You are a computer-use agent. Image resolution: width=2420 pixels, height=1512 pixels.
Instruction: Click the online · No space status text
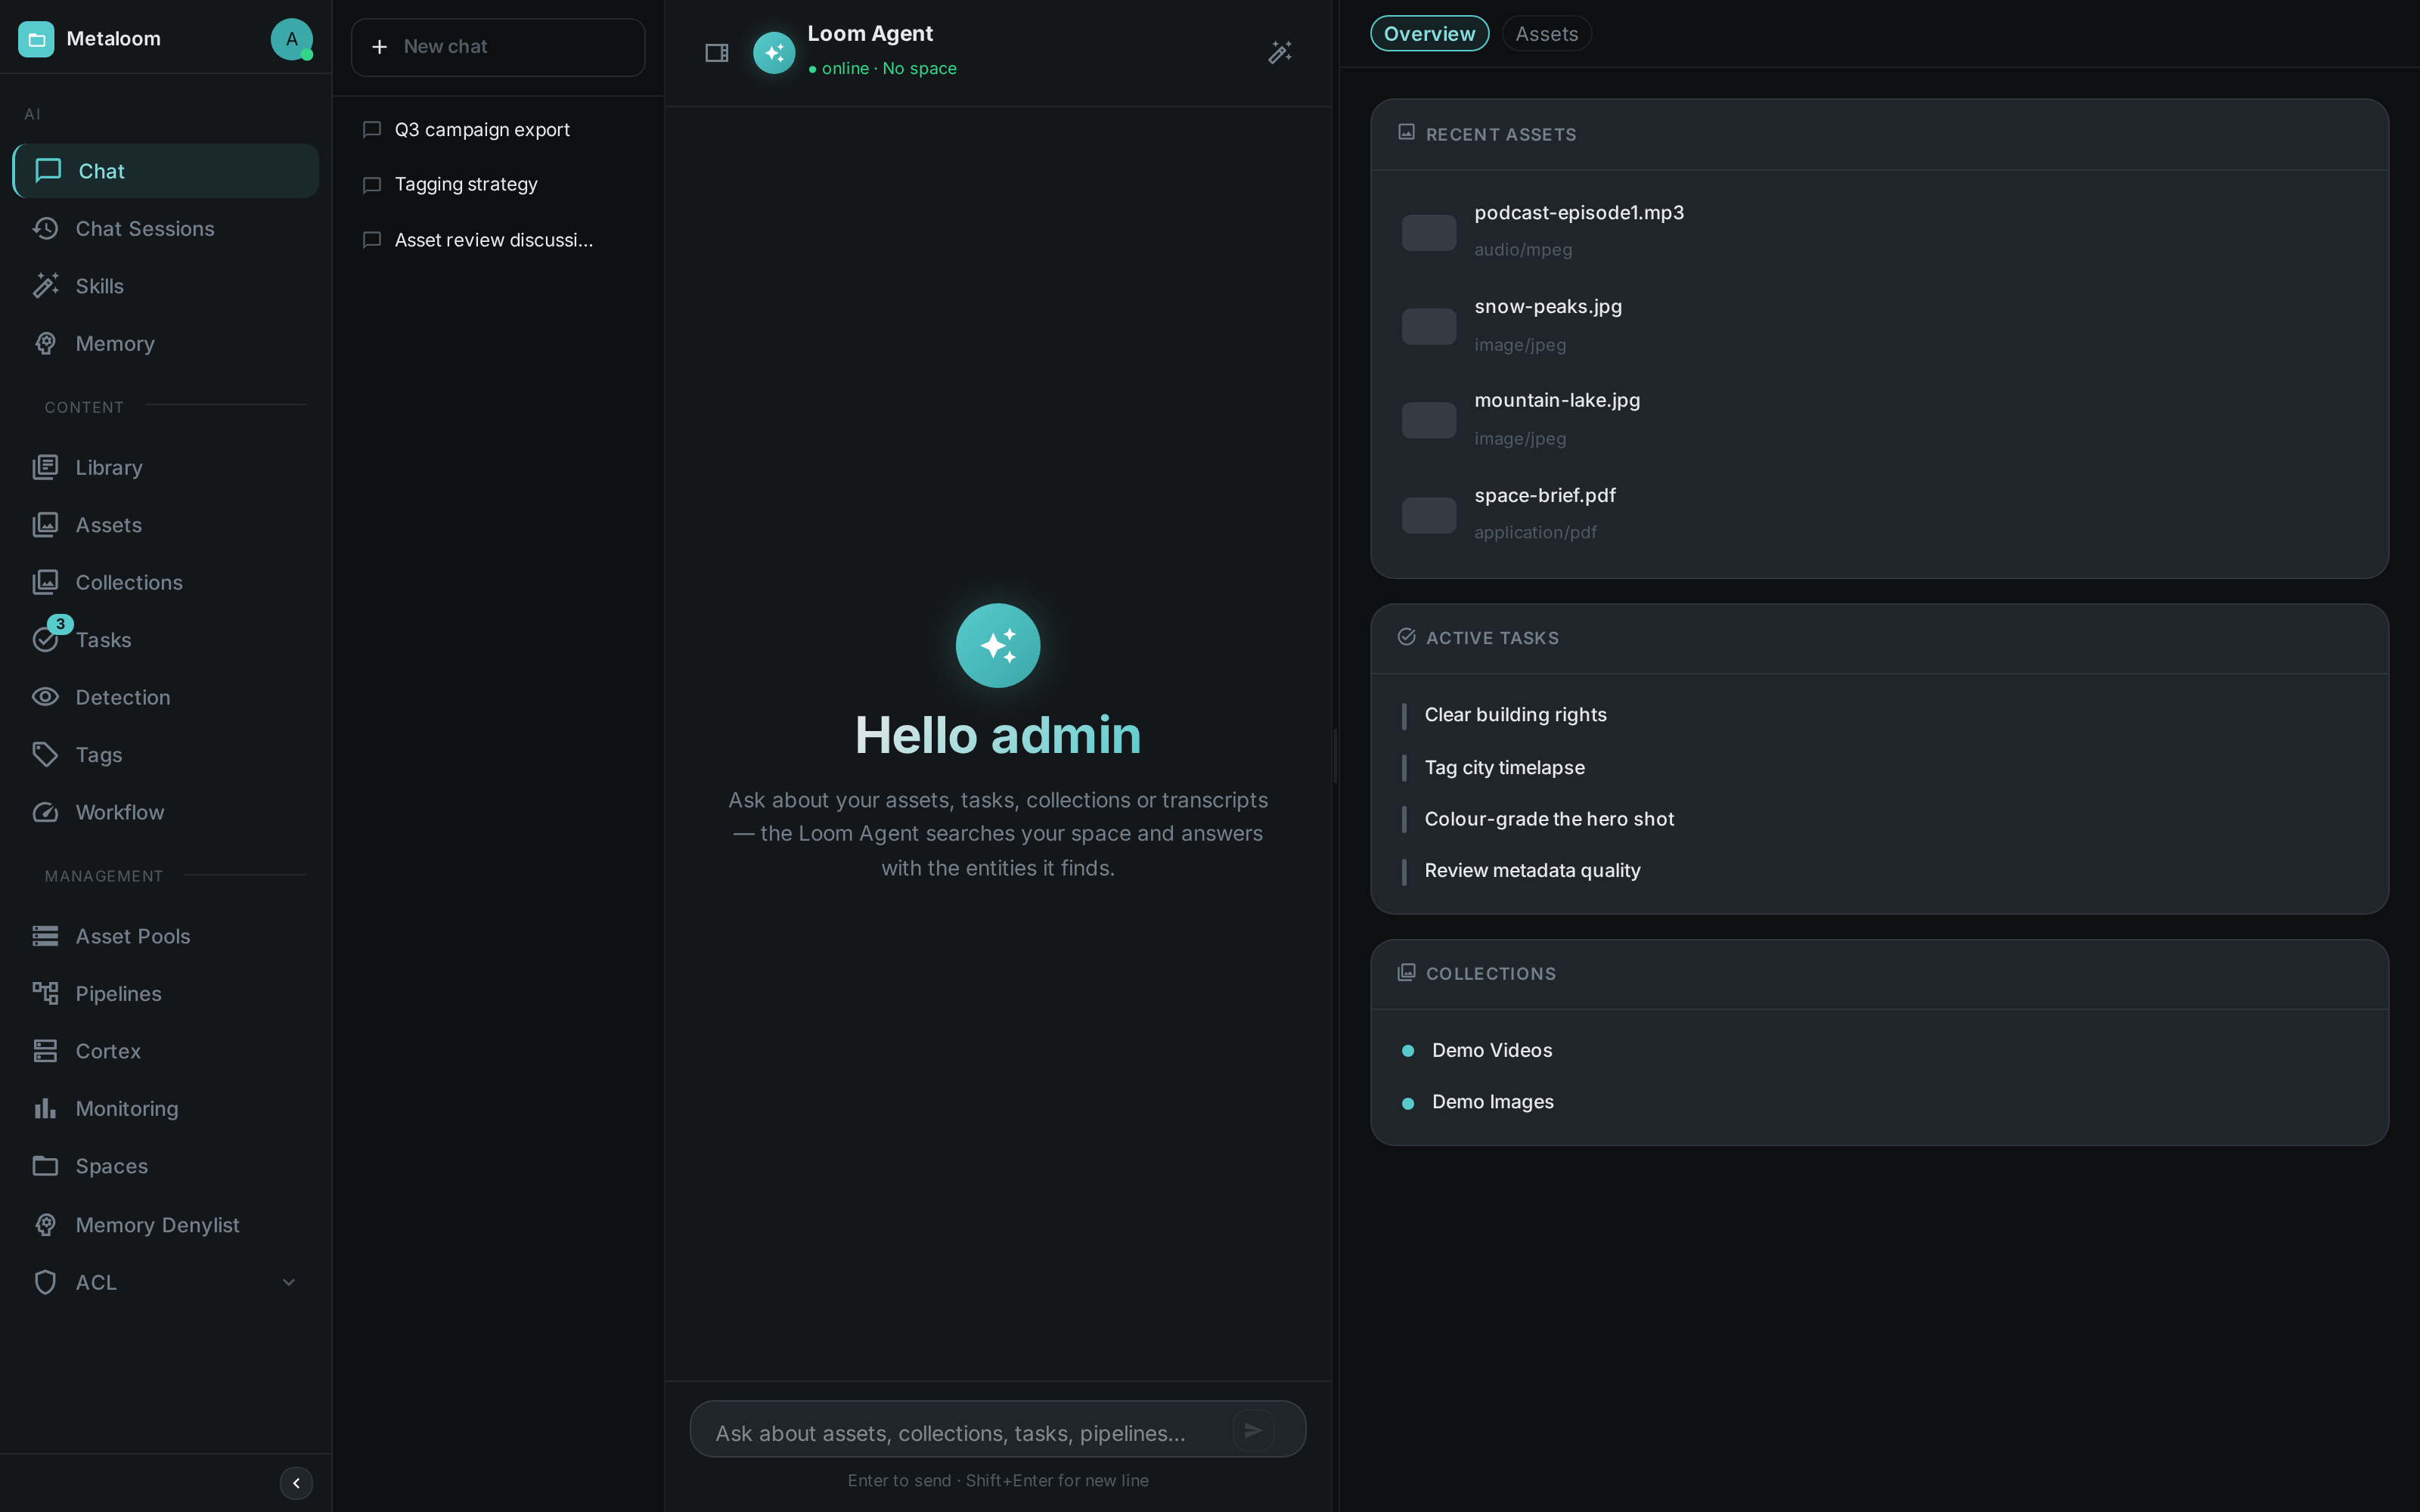click(882, 69)
